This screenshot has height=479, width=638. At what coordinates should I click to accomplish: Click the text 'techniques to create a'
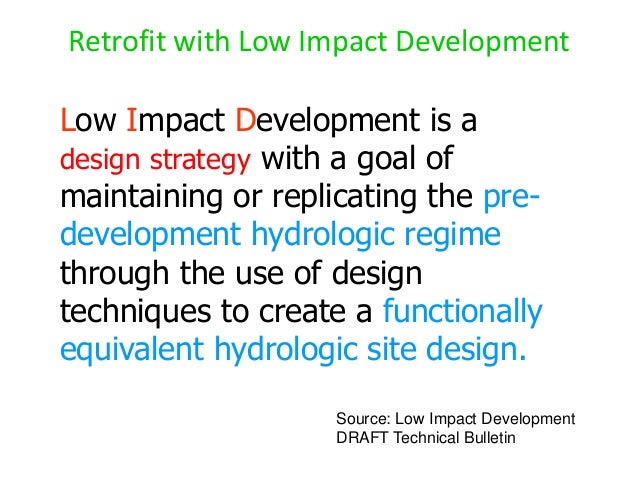coord(216,312)
